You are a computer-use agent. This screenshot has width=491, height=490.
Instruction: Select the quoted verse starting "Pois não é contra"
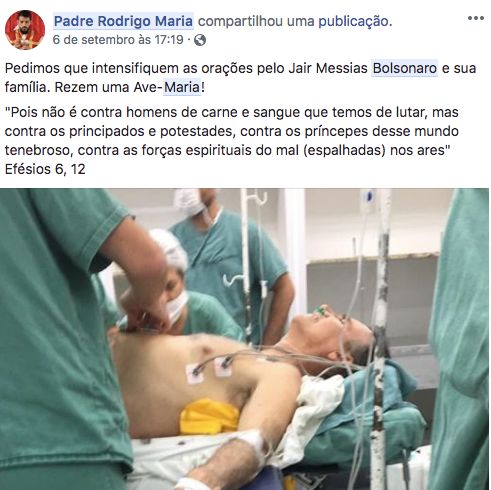[232, 131]
